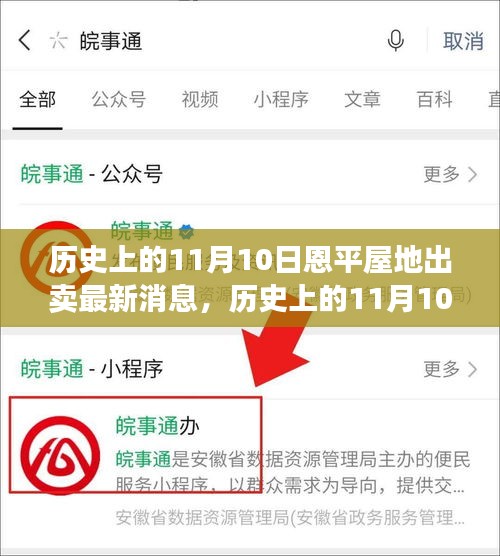Image resolution: width=500 pixels, height=556 pixels.
Task: Open the 百科 tab
Action: pos(435,99)
